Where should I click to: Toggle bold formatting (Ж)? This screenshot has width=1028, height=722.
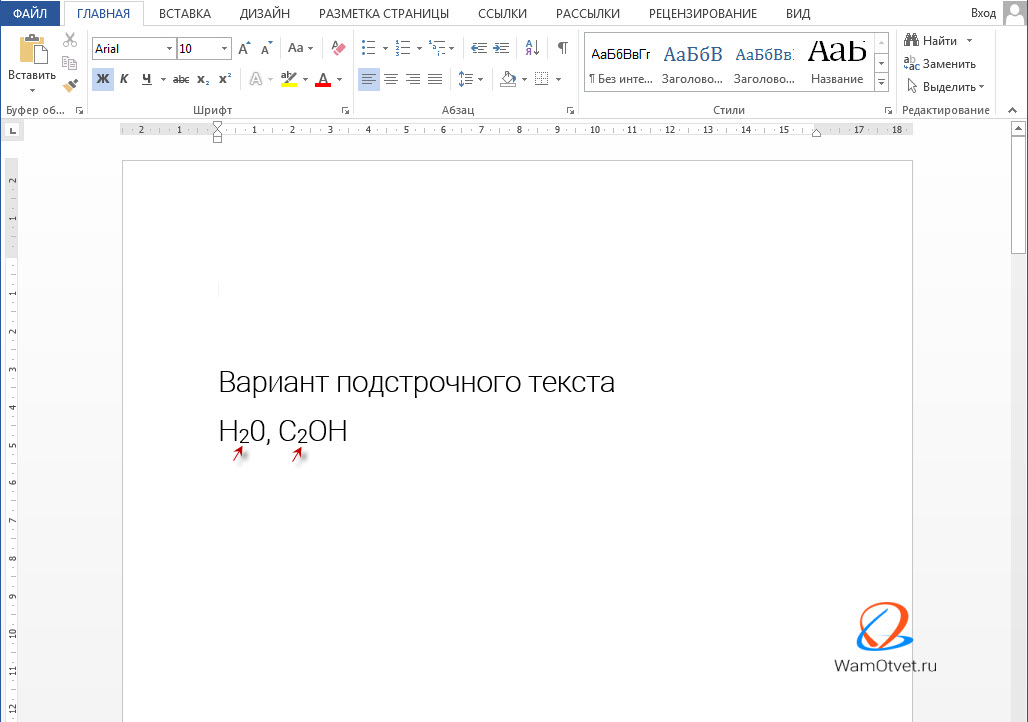point(102,79)
